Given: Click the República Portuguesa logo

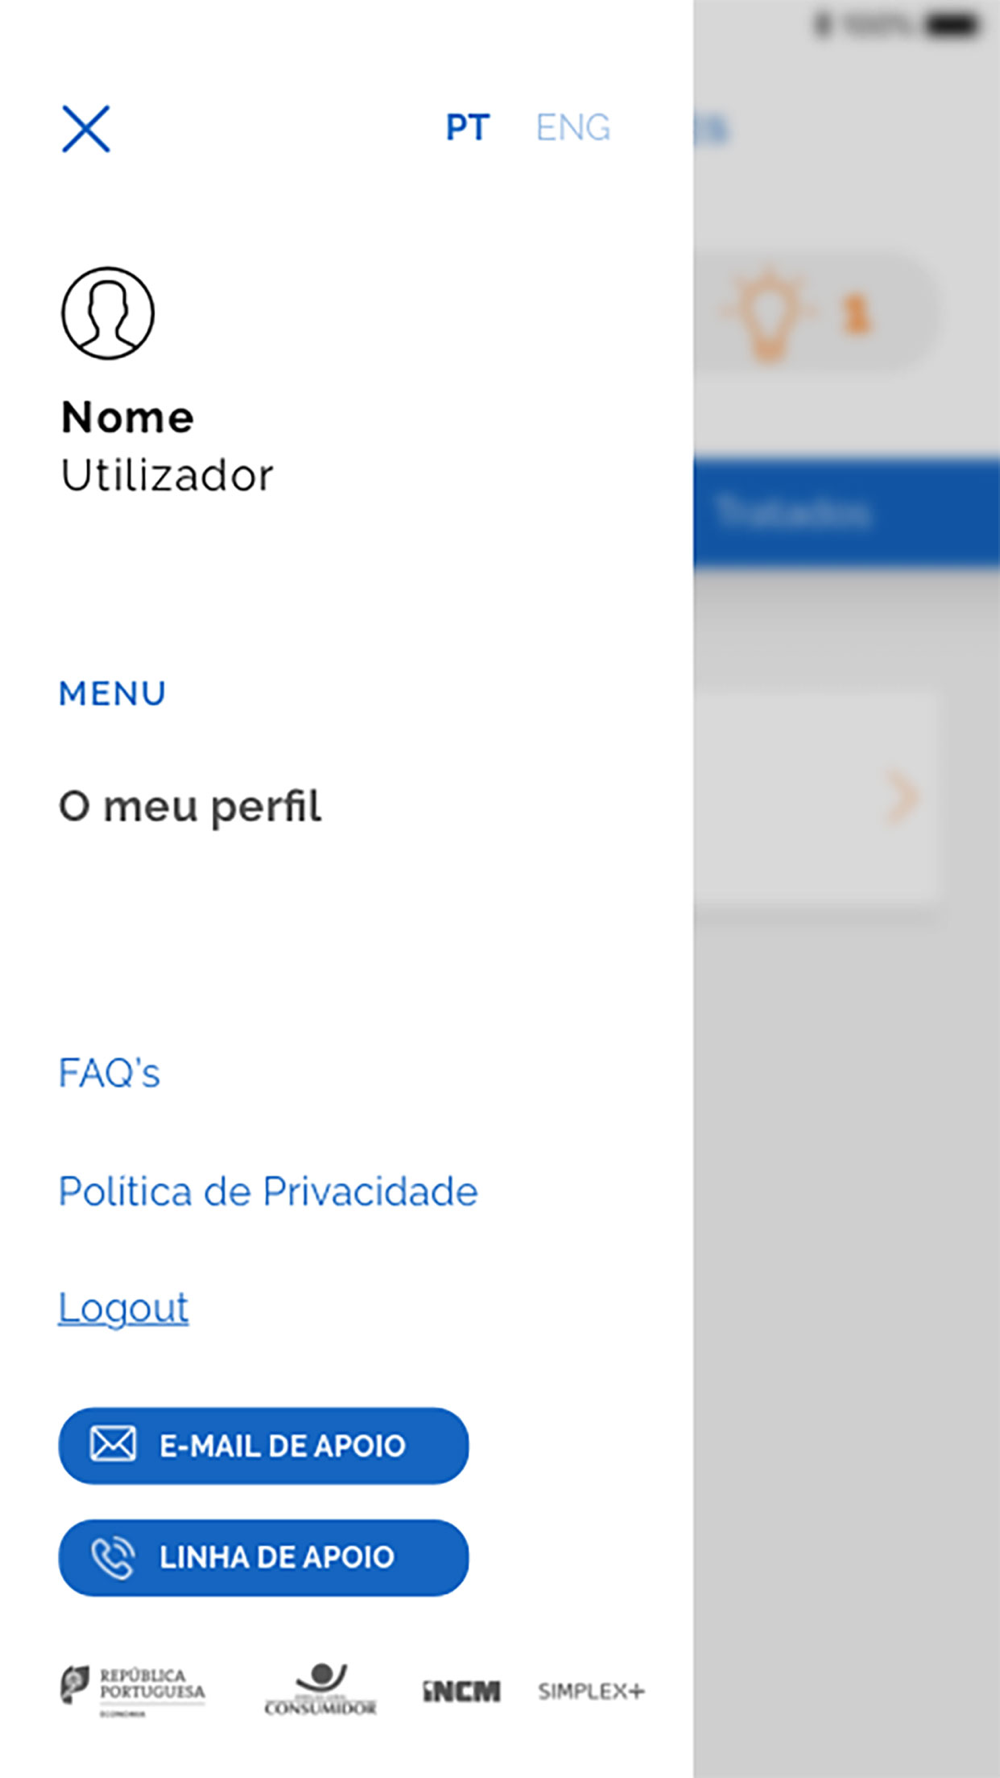Looking at the screenshot, I should (x=133, y=1690).
